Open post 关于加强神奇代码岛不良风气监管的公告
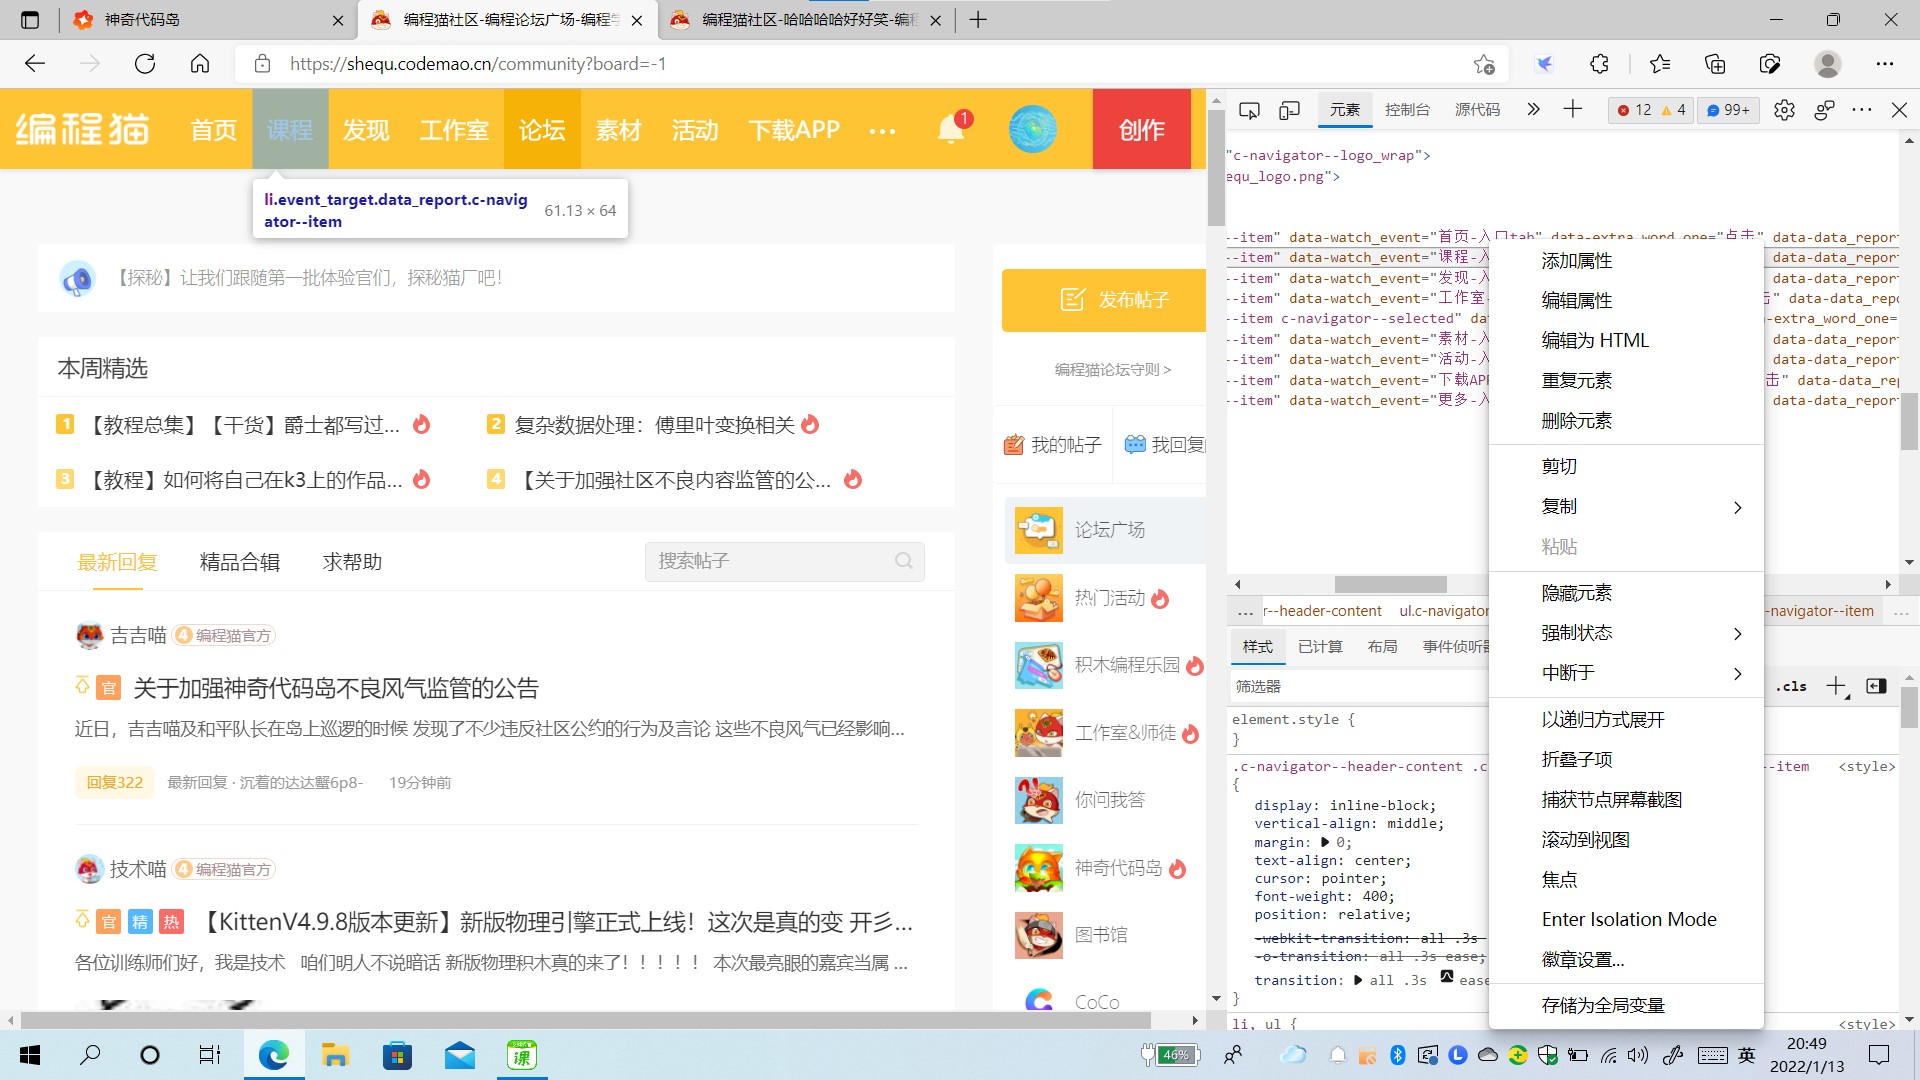 [336, 688]
